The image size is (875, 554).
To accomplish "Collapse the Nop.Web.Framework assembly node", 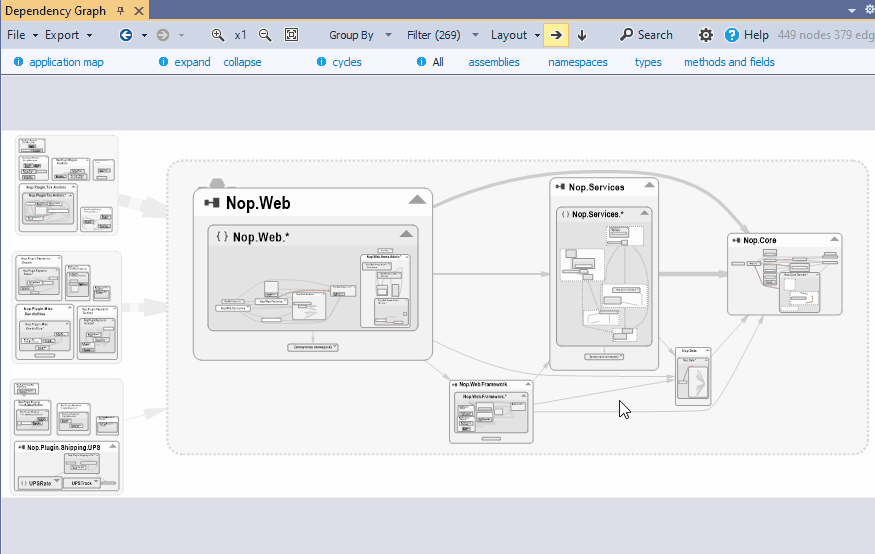I will [x=527, y=384].
